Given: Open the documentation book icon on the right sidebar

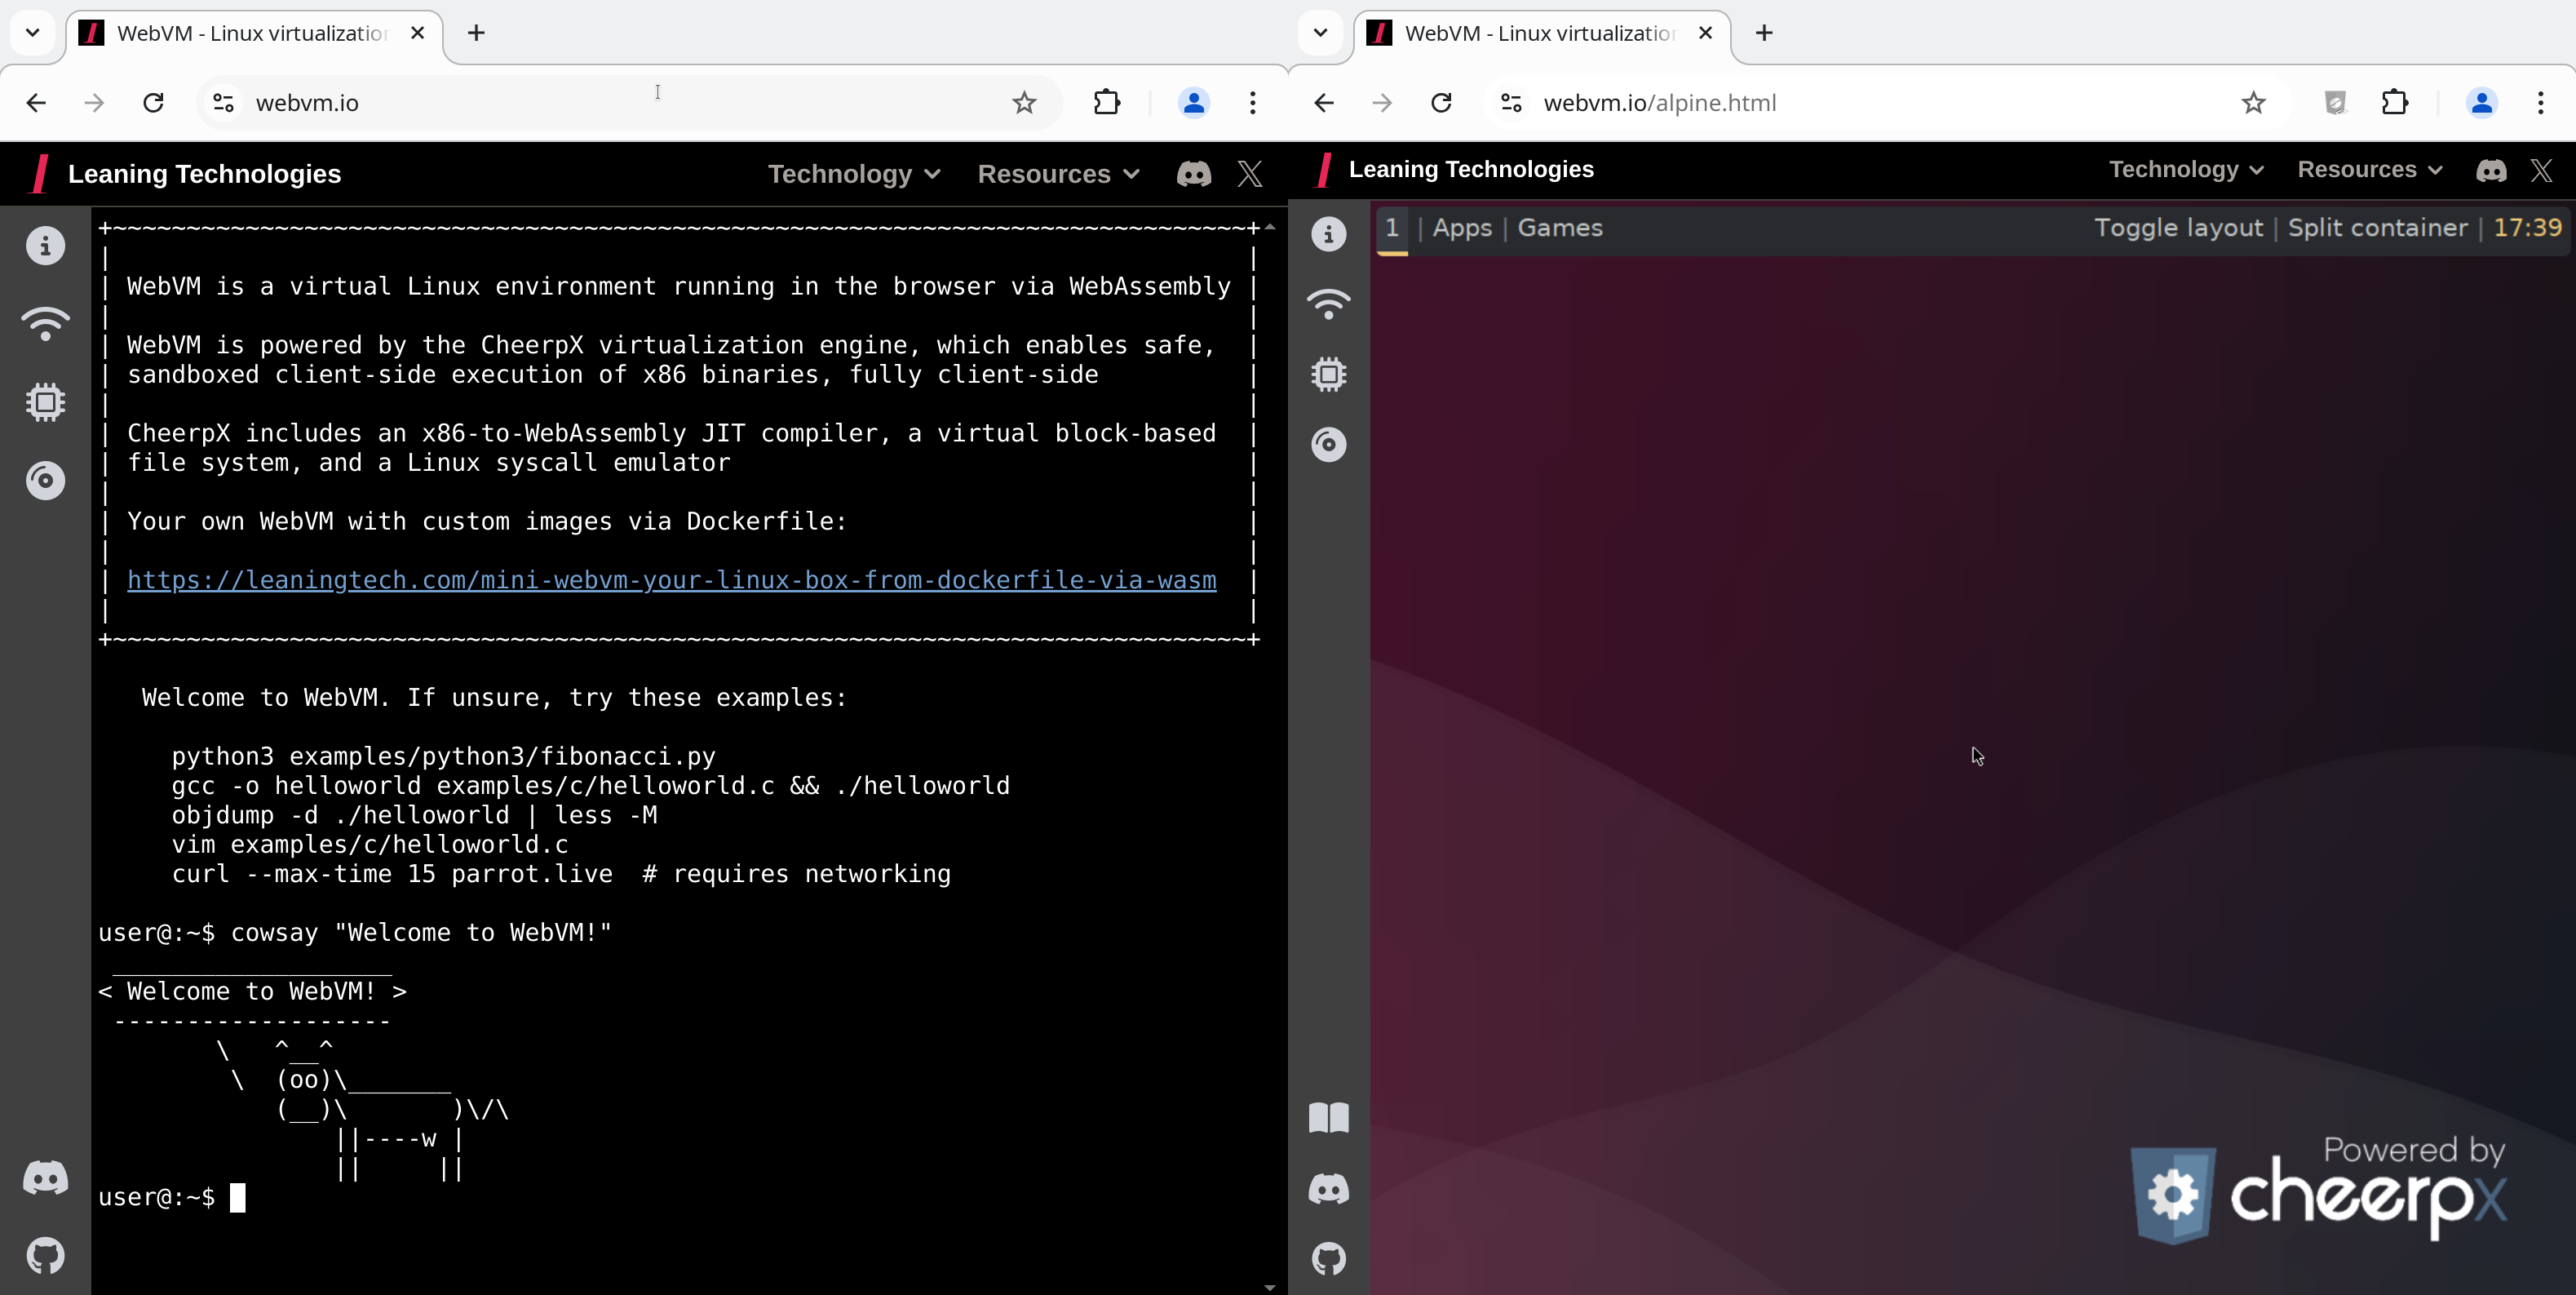Looking at the screenshot, I should tap(1329, 1118).
